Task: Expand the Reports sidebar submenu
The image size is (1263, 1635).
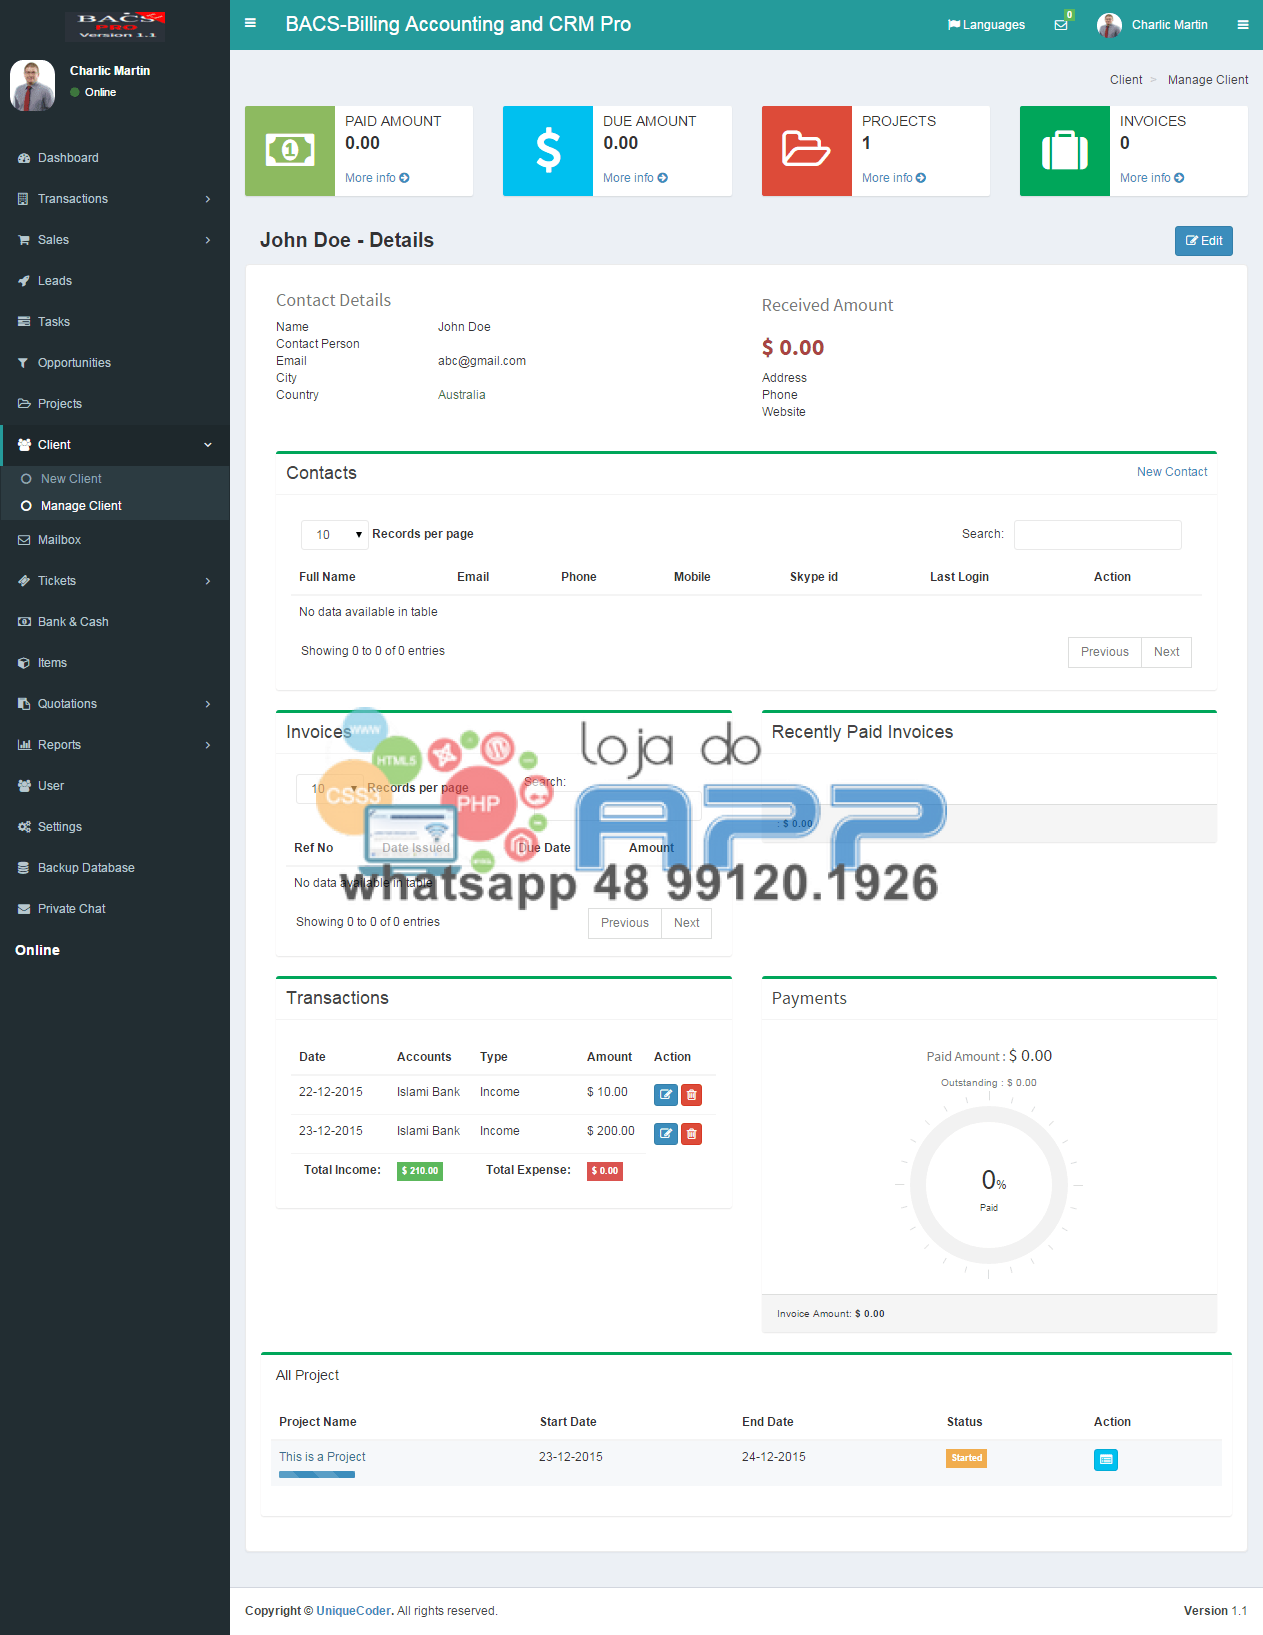Action: [x=114, y=745]
